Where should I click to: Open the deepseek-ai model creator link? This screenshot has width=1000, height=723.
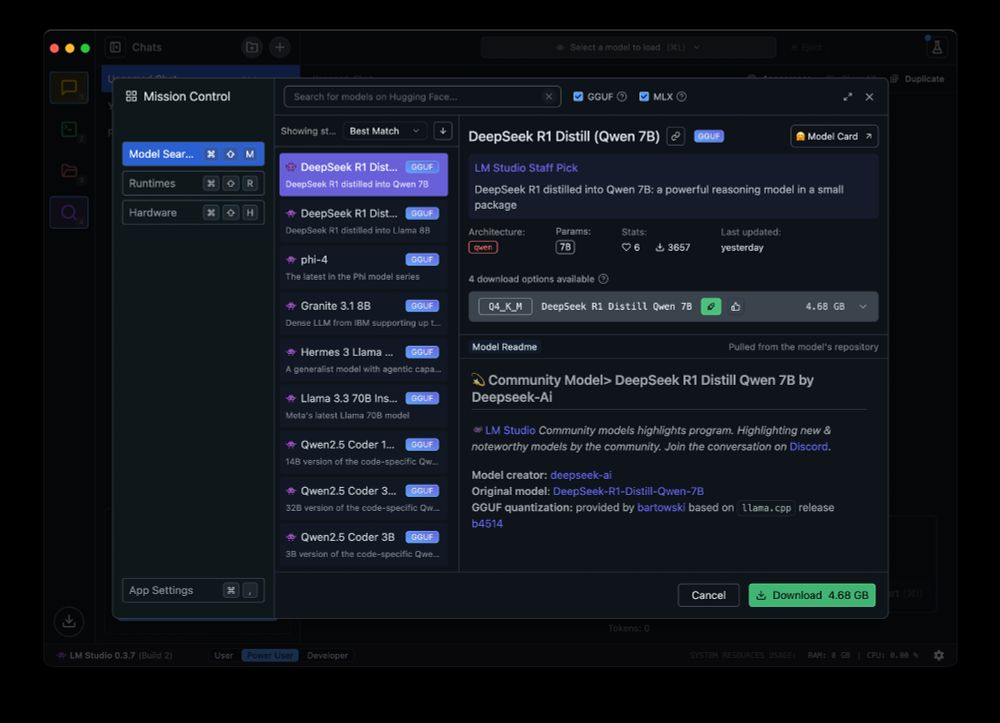pos(580,475)
